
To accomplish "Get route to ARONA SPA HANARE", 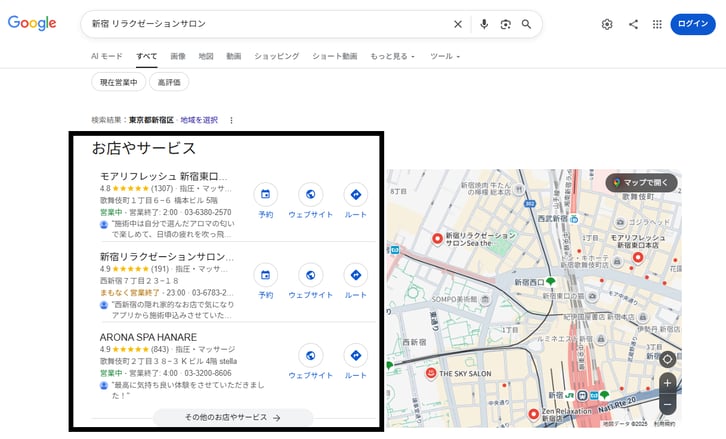I will click(x=356, y=355).
